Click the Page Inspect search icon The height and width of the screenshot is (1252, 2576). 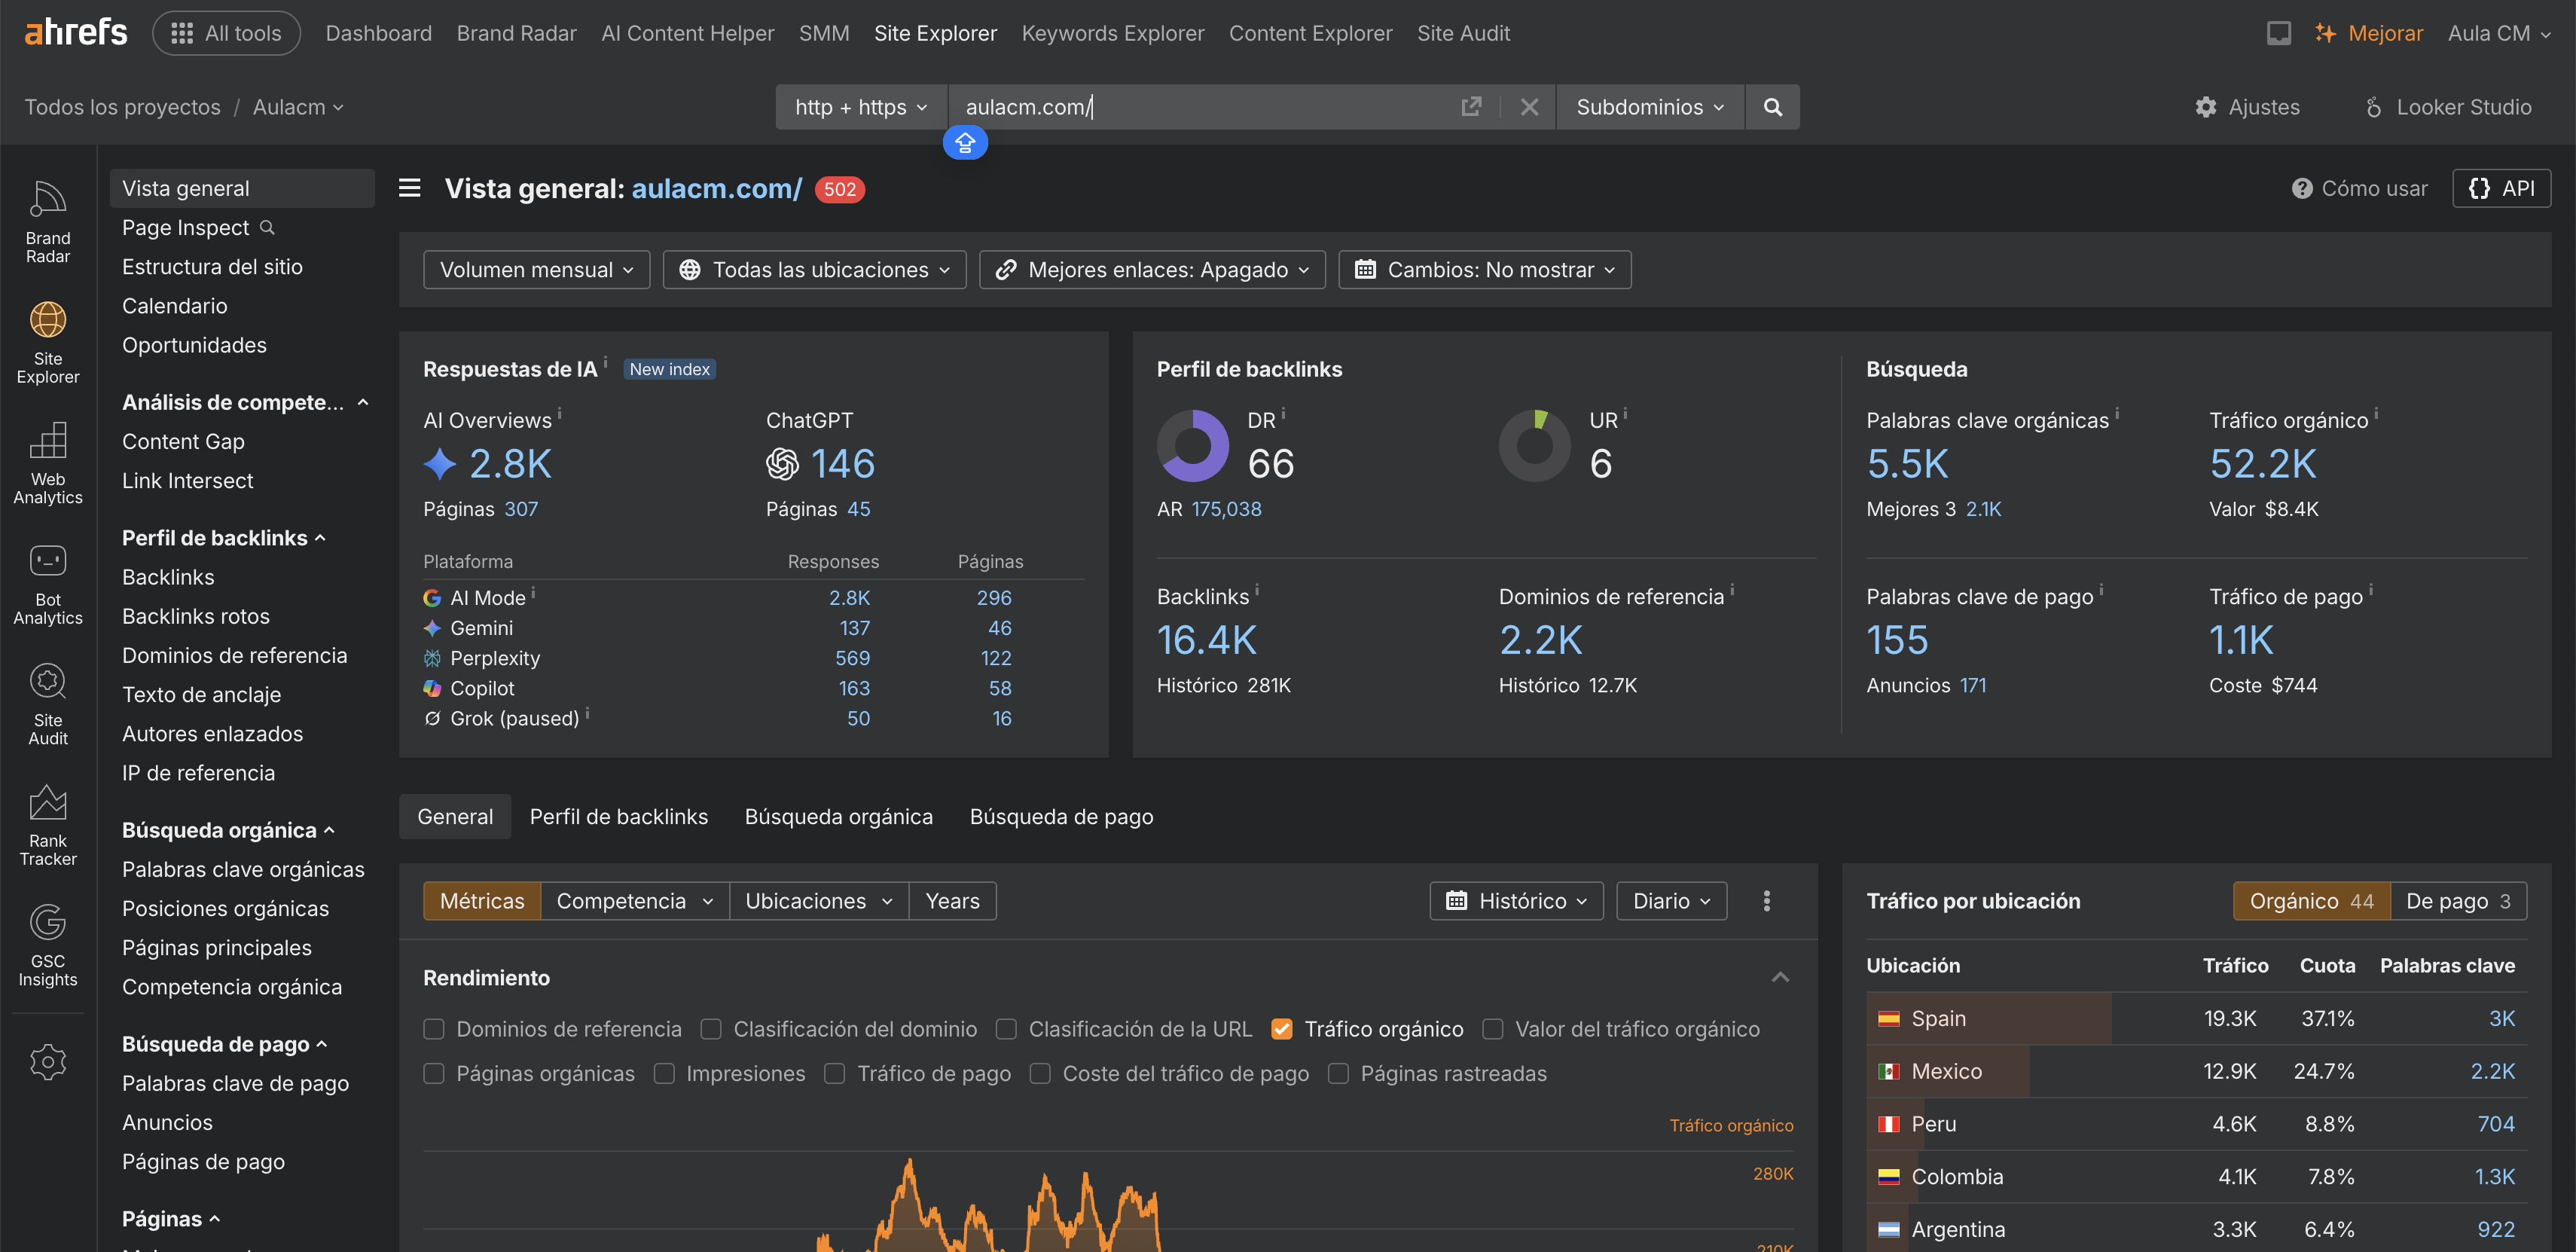pyautogui.click(x=267, y=228)
